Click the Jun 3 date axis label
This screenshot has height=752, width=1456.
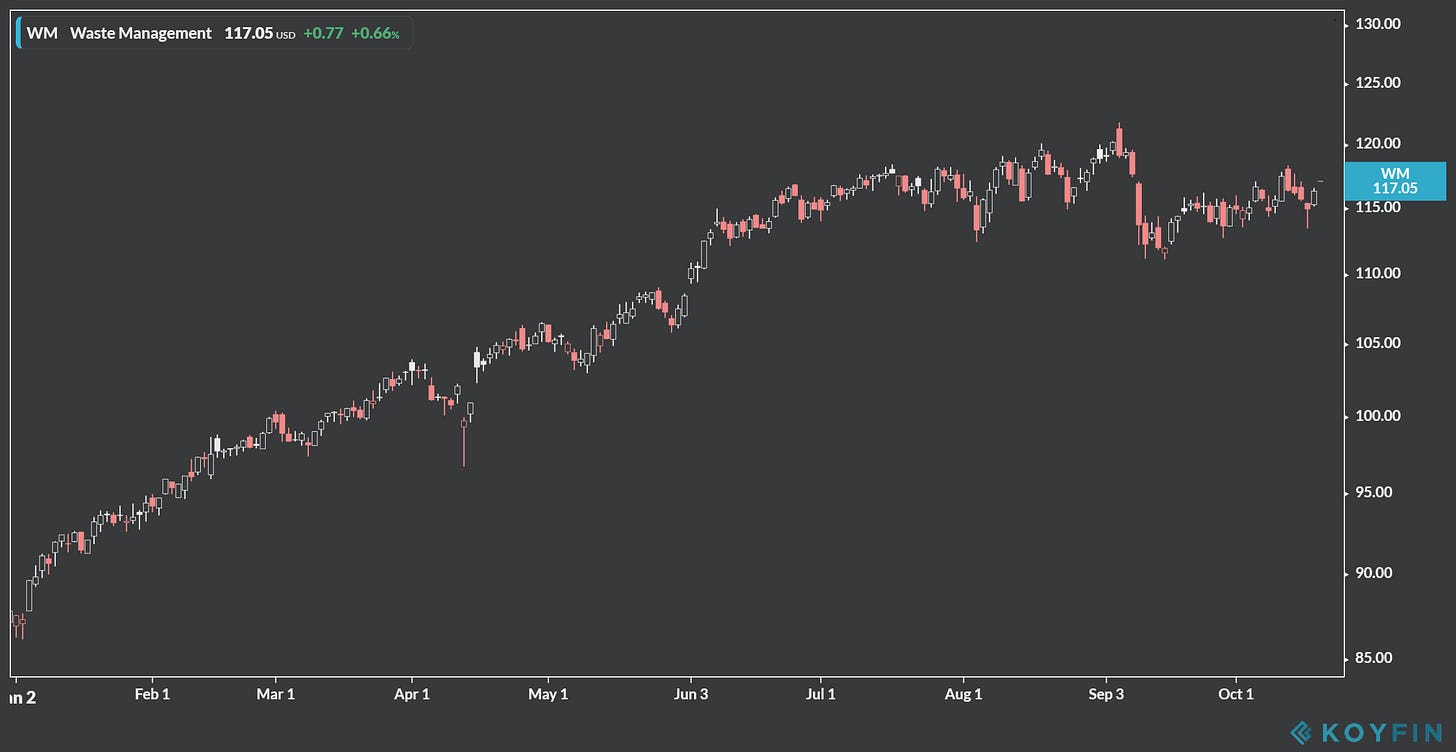(x=690, y=694)
